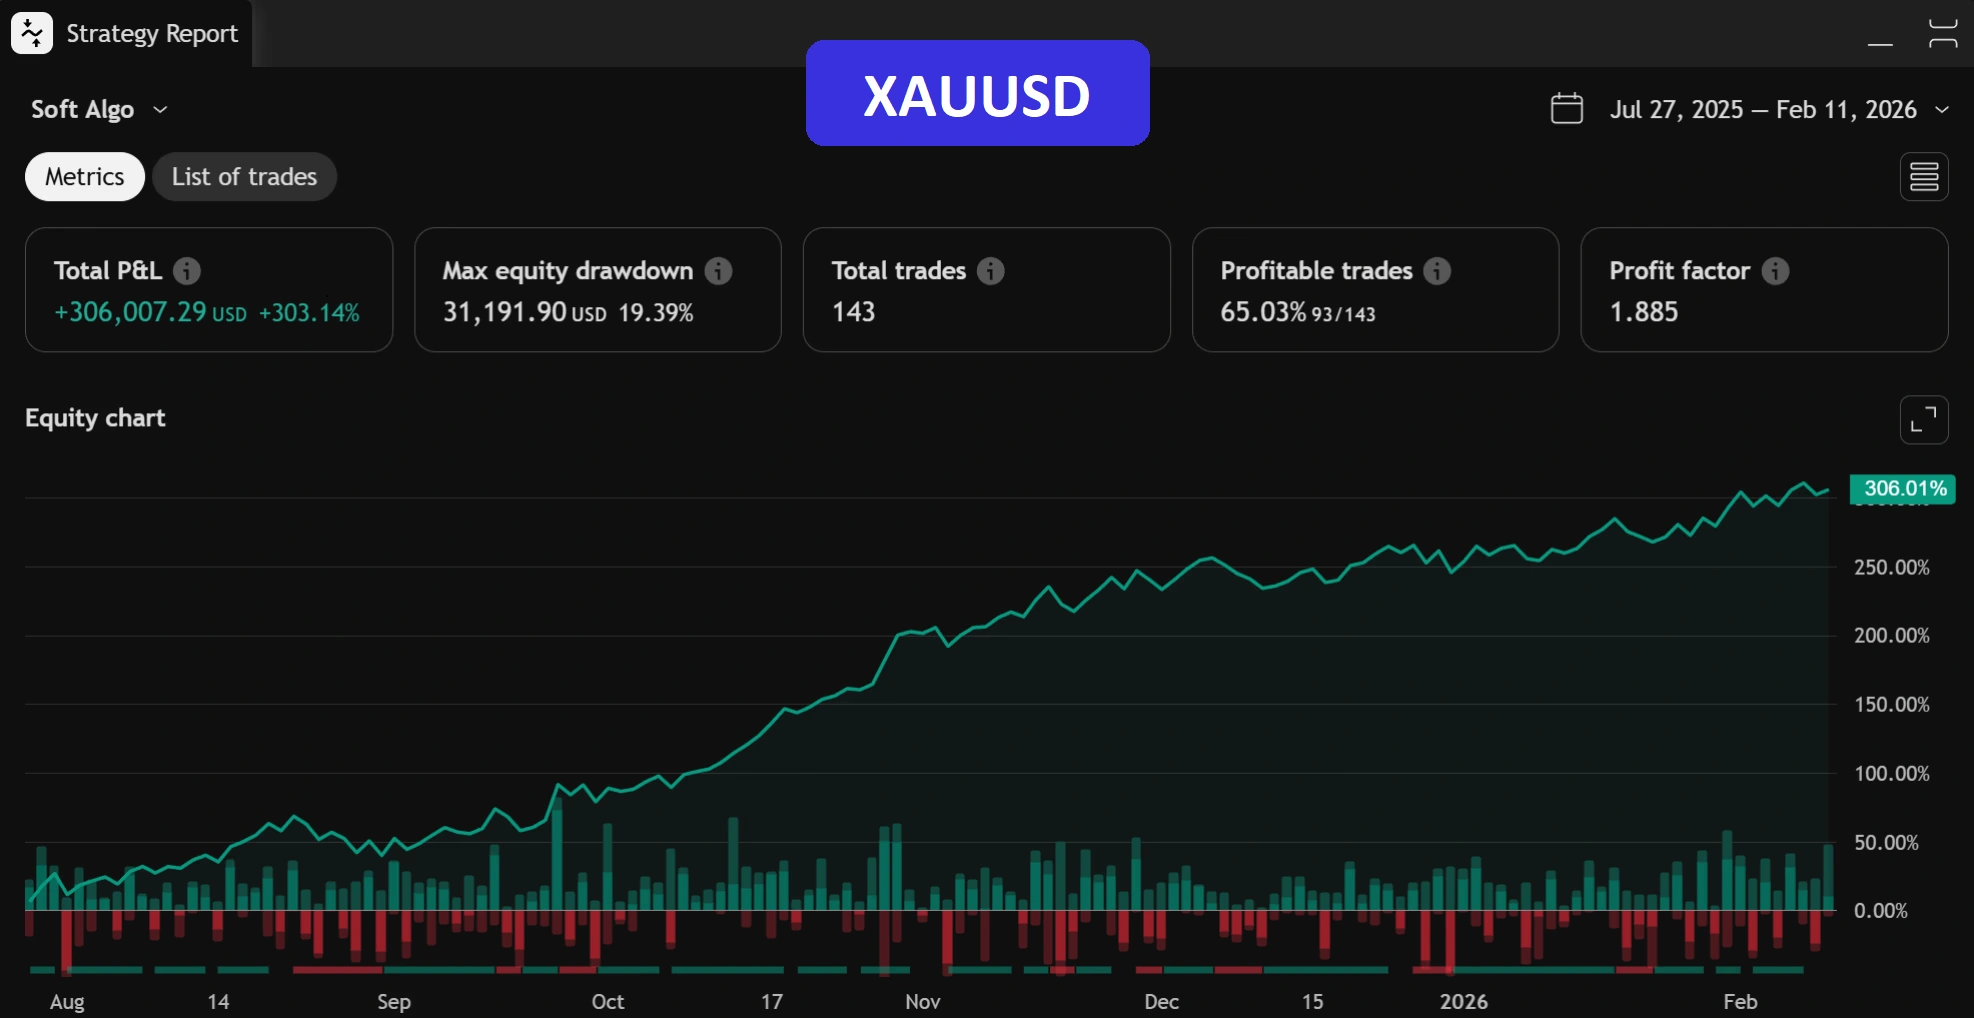This screenshot has height=1018, width=1974.
Task: Click the Strategy Report title tab
Action: pos(151,34)
